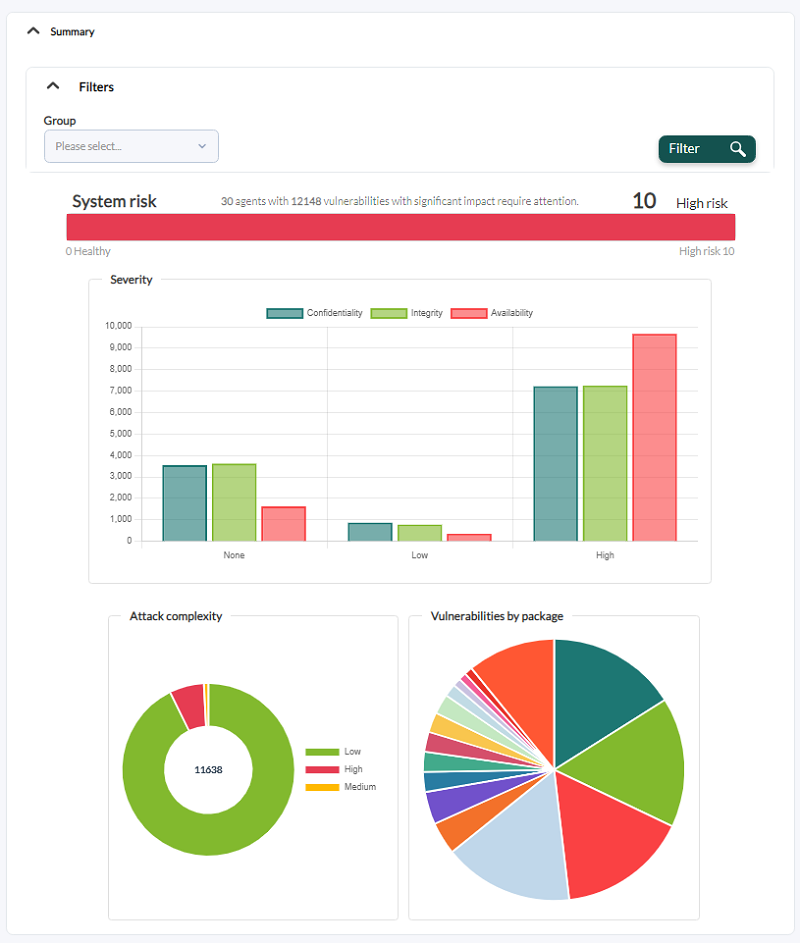The height and width of the screenshot is (943, 800).
Task: Click the '0 Healthy' label
Action: click(x=88, y=251)
